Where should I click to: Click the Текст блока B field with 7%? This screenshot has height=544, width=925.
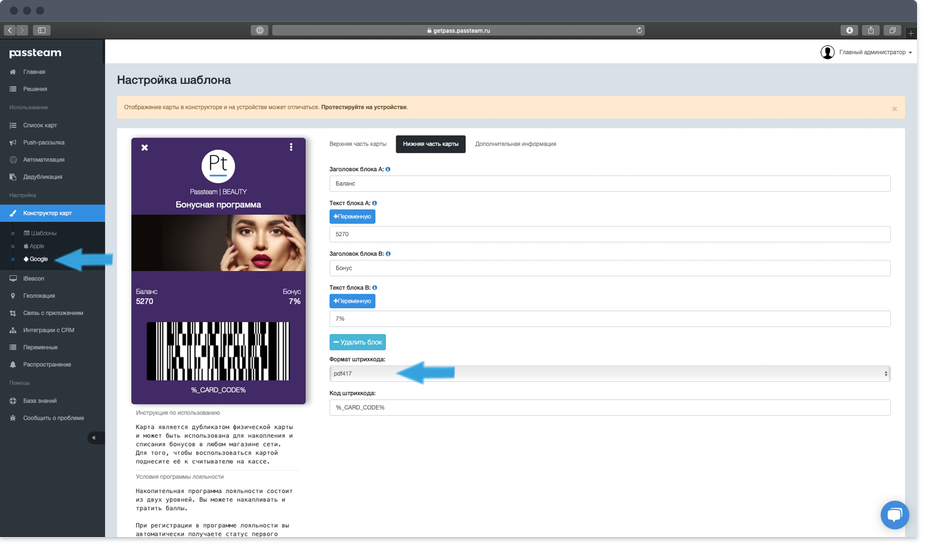(609, 319)
